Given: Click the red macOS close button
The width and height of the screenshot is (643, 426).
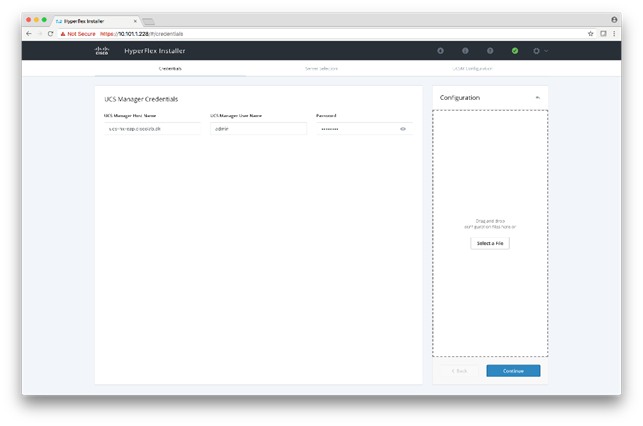Looking at the screenshot, I should click(28, 20).
